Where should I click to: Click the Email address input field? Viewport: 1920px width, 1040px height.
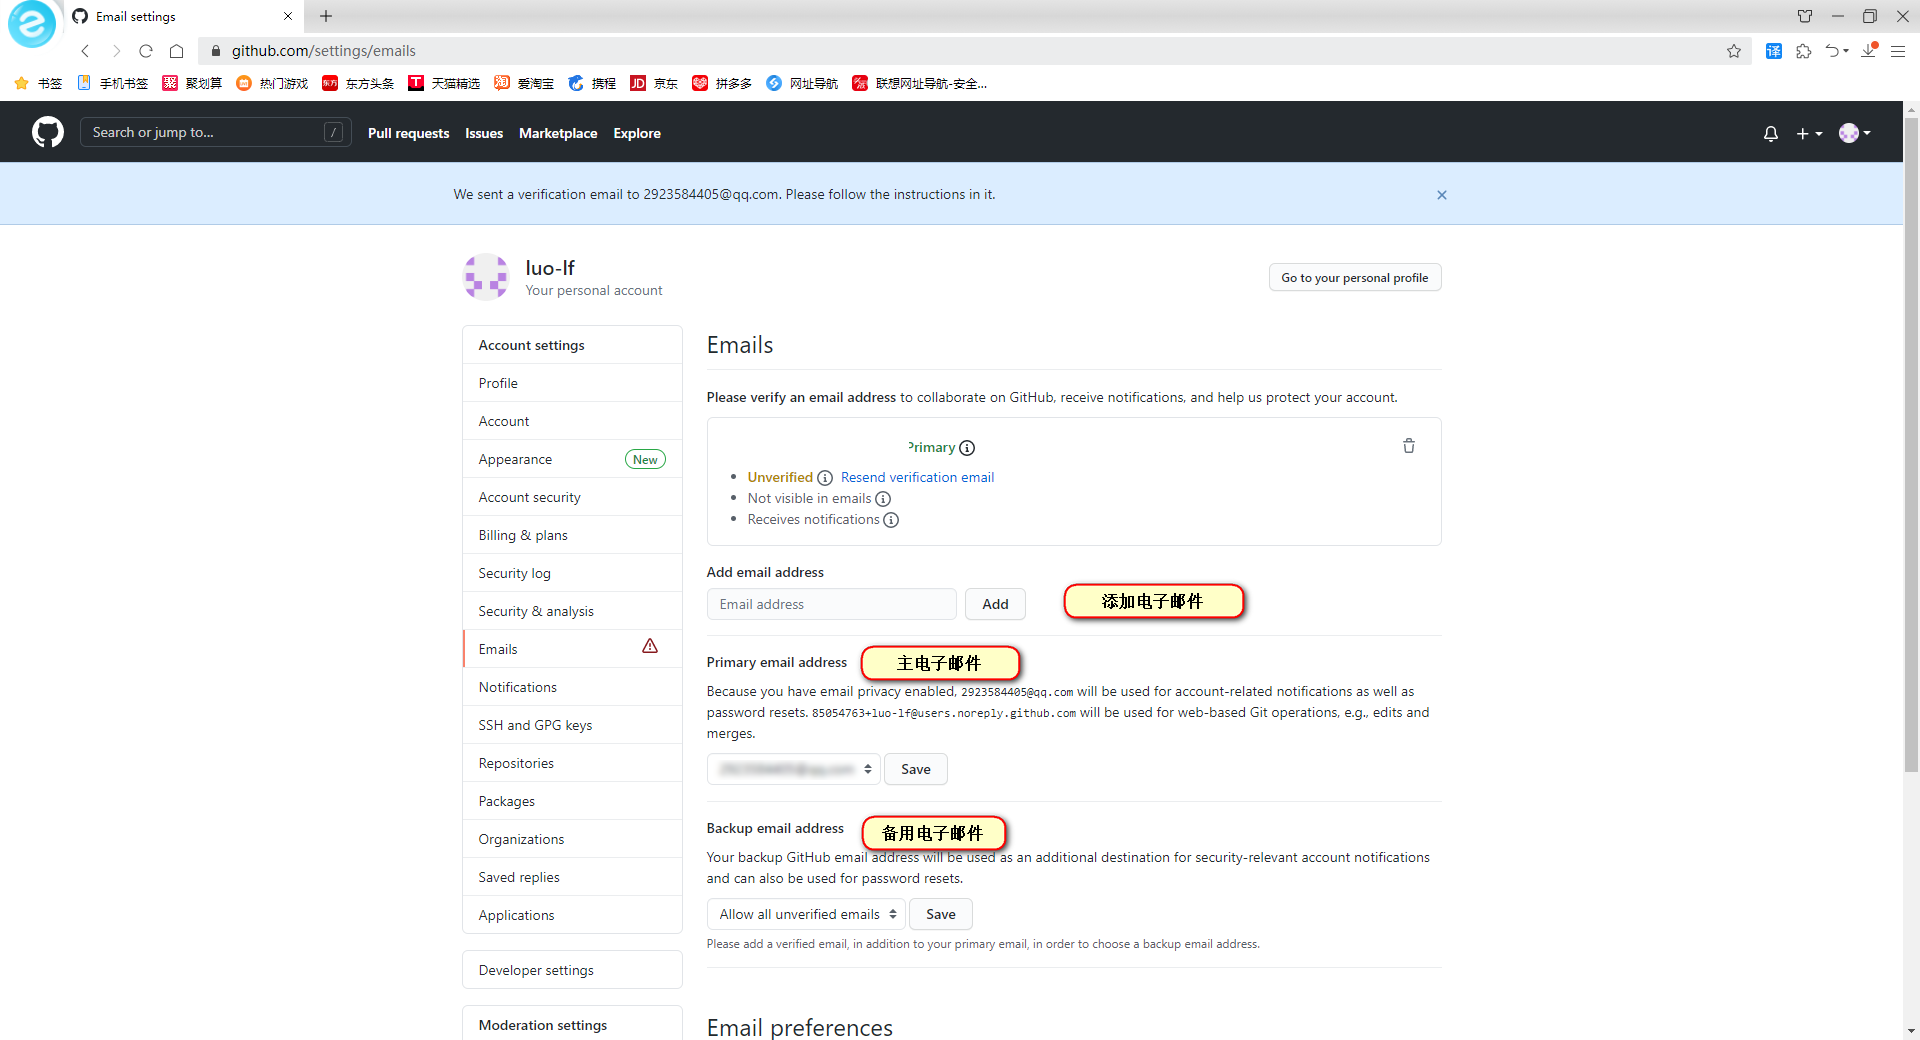pos(831,604)
